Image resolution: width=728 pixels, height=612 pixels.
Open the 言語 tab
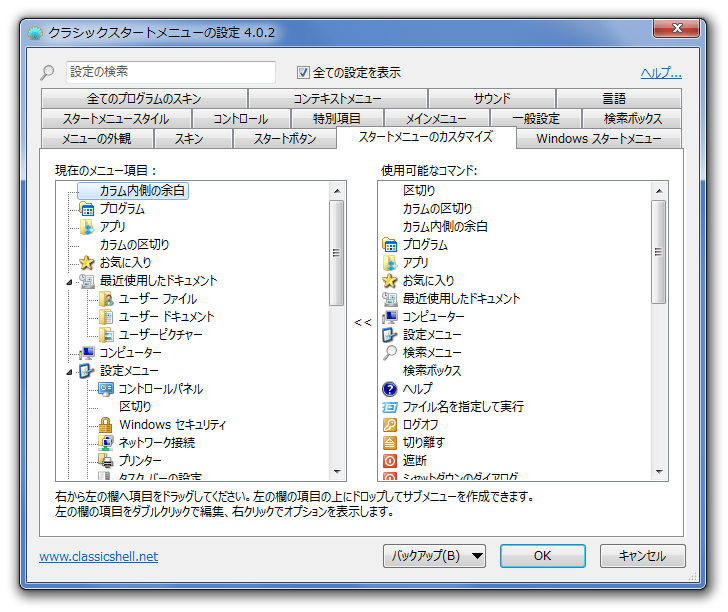point(619,98)
